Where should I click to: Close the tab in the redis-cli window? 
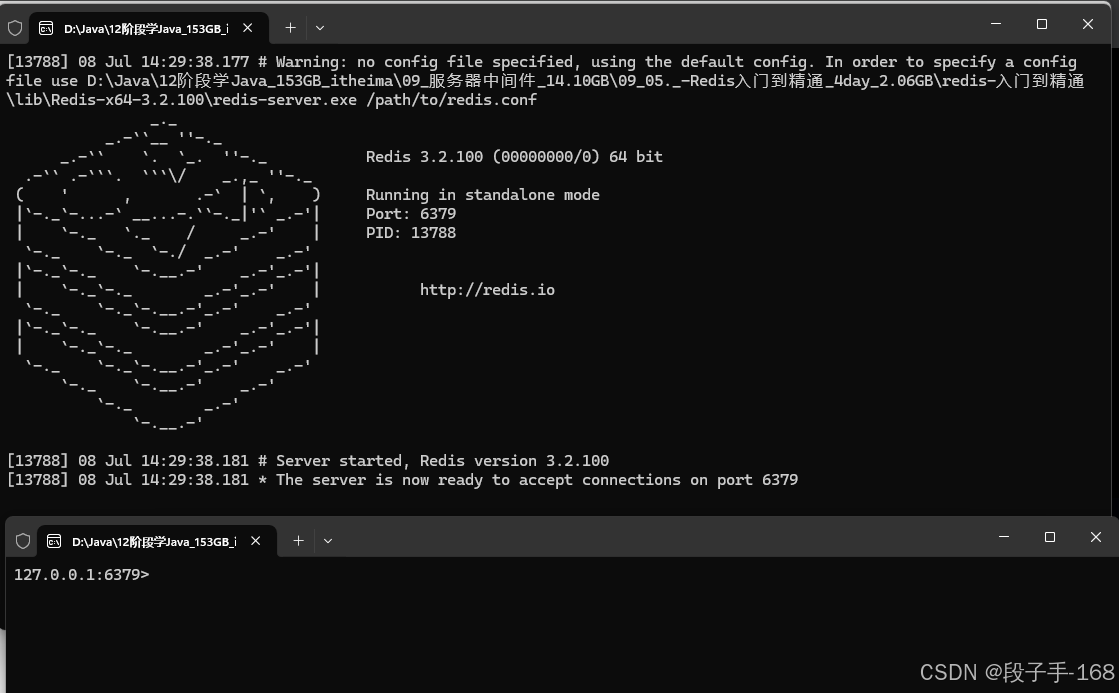255,541
